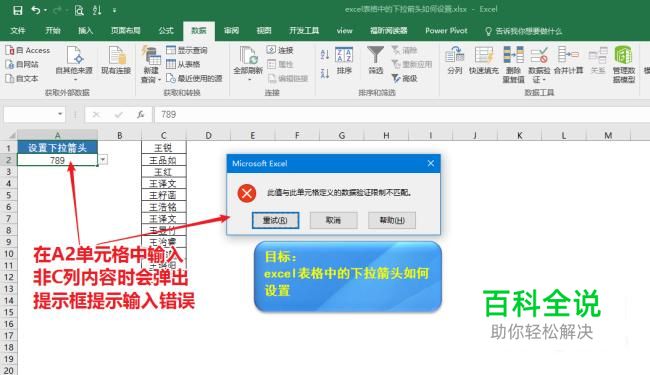Click the Save icon in quick access toolbar
This screenshot has height=375, width=650.
17,10
